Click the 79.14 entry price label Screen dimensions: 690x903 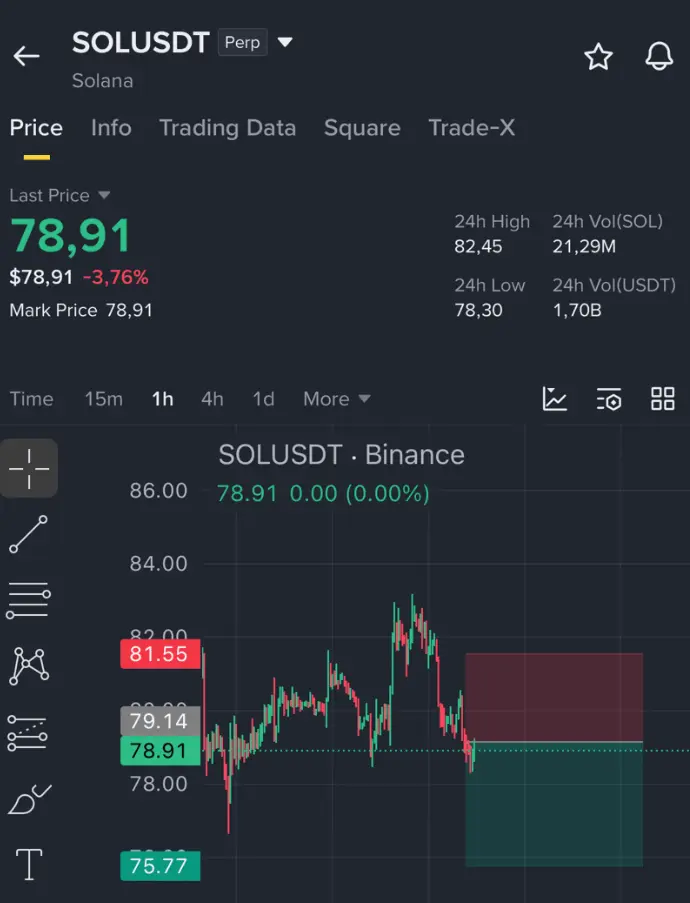click(x=160, y=720)
